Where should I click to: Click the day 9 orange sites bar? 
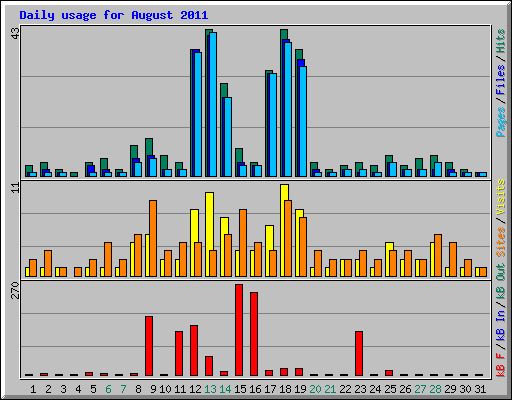[153, 238]
